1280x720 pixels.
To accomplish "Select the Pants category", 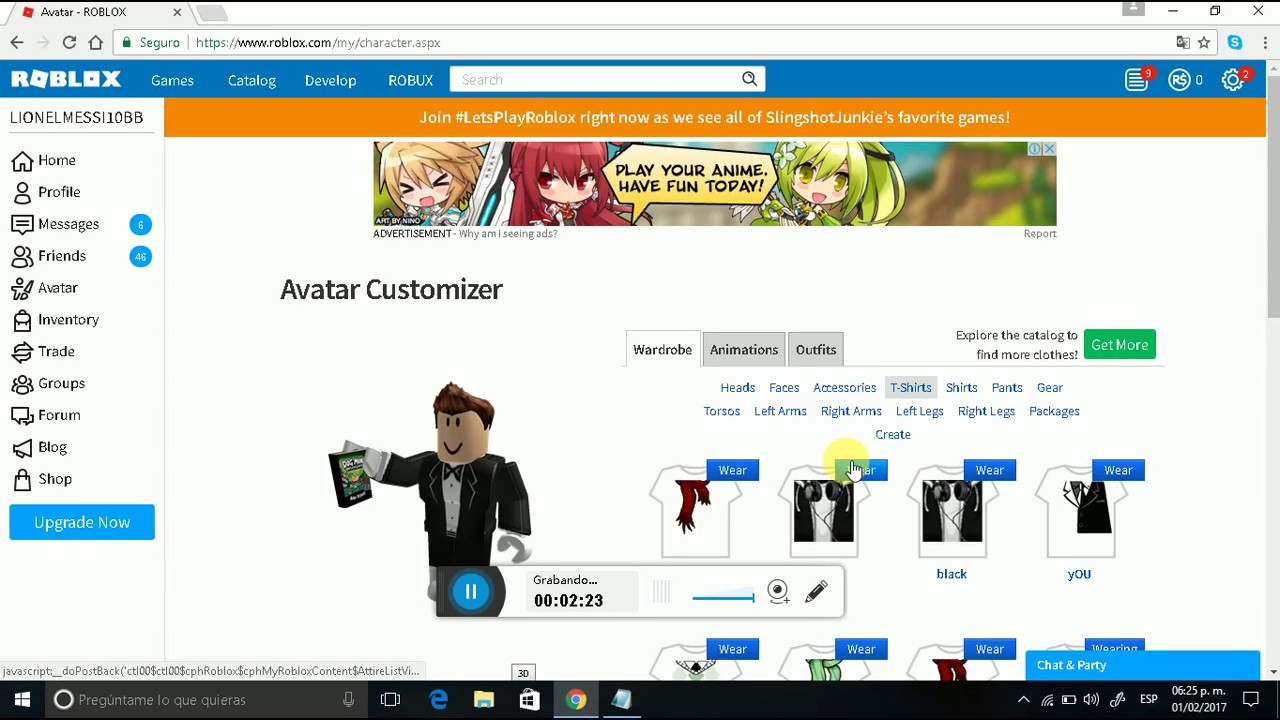I will tap(1007, 388).
